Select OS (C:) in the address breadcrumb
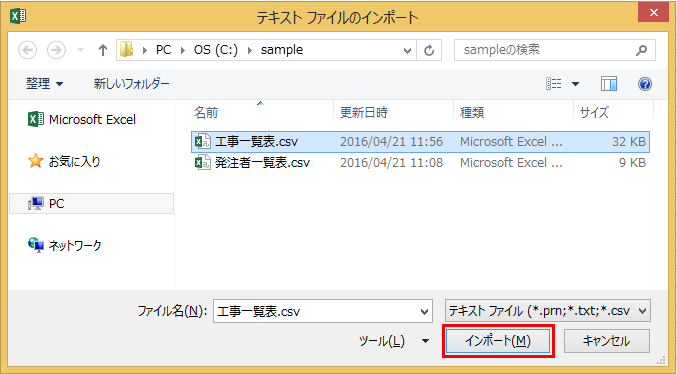The width and height of the screenshot is (677, 374). pos(215,50)
